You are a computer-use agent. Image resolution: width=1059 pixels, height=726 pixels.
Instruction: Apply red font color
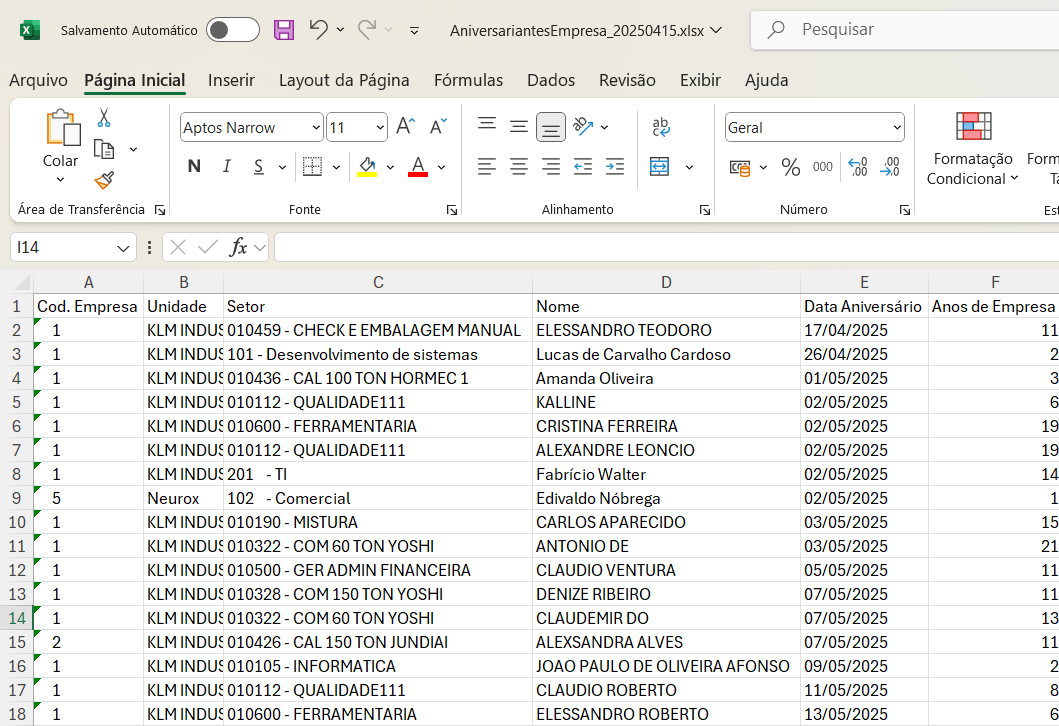tap(418, 167)
